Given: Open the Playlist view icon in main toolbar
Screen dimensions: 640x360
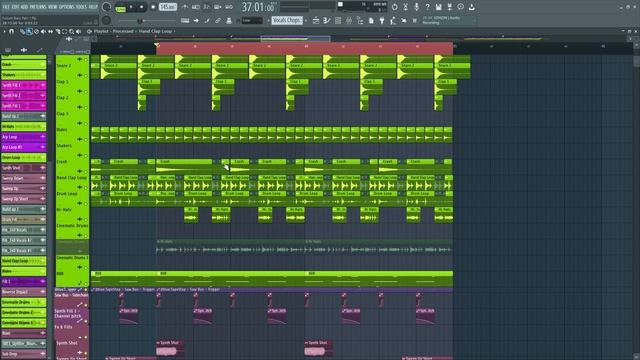Looking at the screenshot, I should coord(316,20).
